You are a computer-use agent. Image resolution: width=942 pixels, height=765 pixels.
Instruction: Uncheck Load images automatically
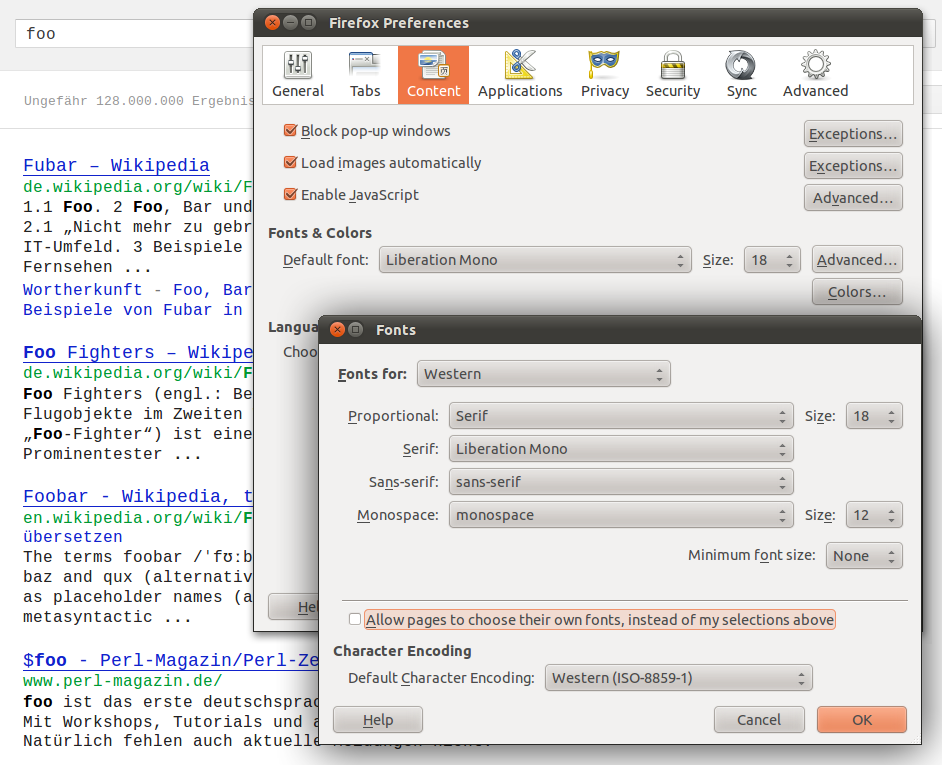click(291, 163)
